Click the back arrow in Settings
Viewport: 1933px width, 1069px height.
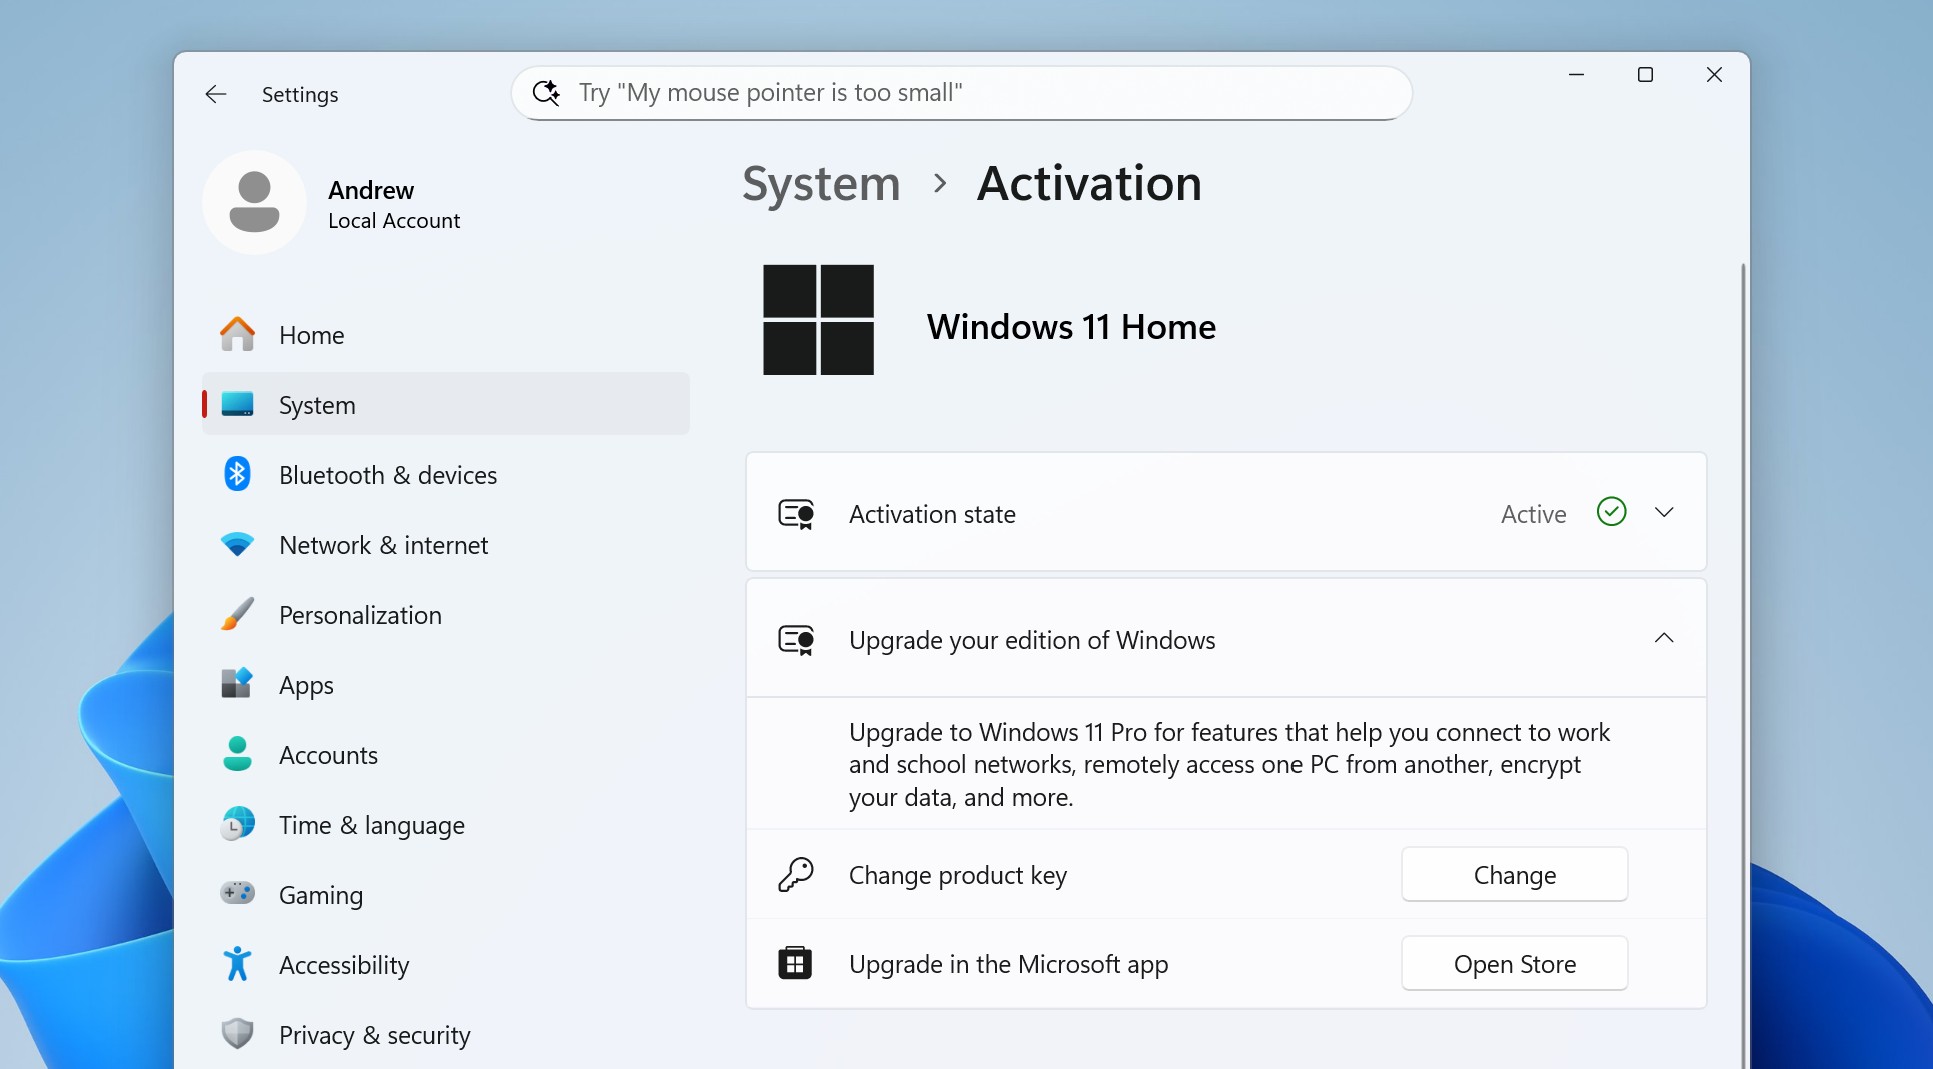[216, 94]
